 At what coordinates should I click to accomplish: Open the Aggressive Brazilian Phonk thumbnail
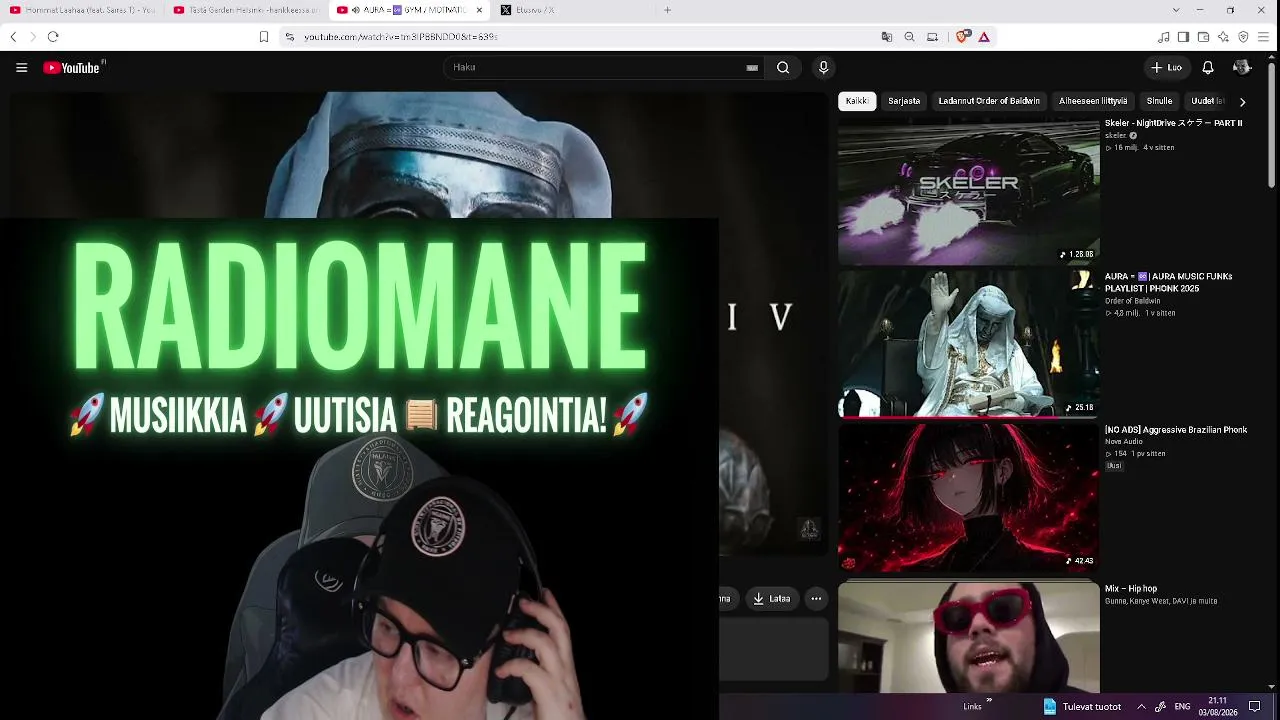click(x=969, y=496)
